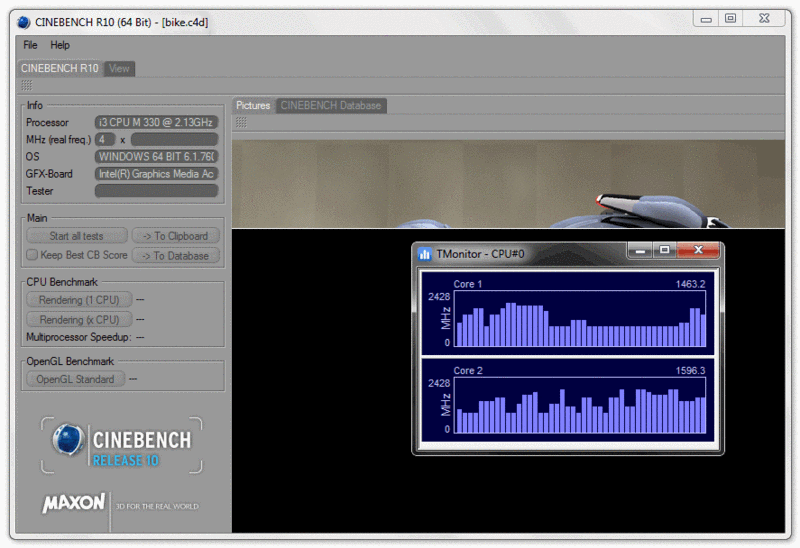Click the grip handle under CINEBENCH R10 tab
Screen dimensions: 800x548
(x=27, y=85)
